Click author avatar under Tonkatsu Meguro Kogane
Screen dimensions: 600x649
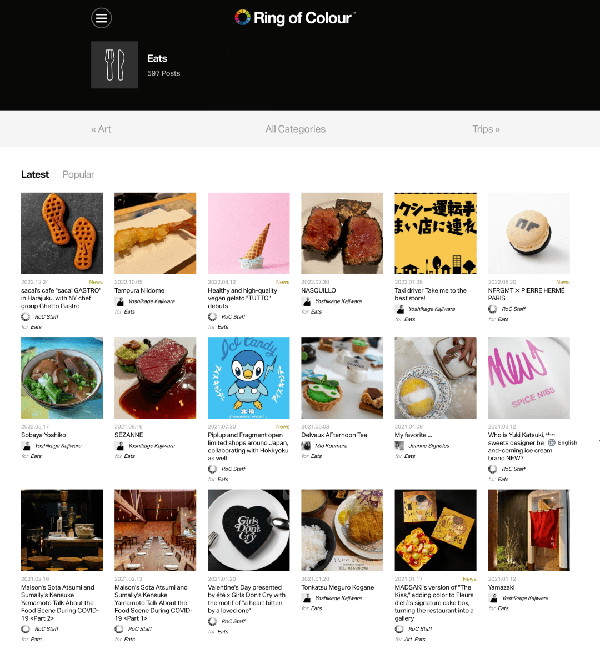[x=307, y=598]
